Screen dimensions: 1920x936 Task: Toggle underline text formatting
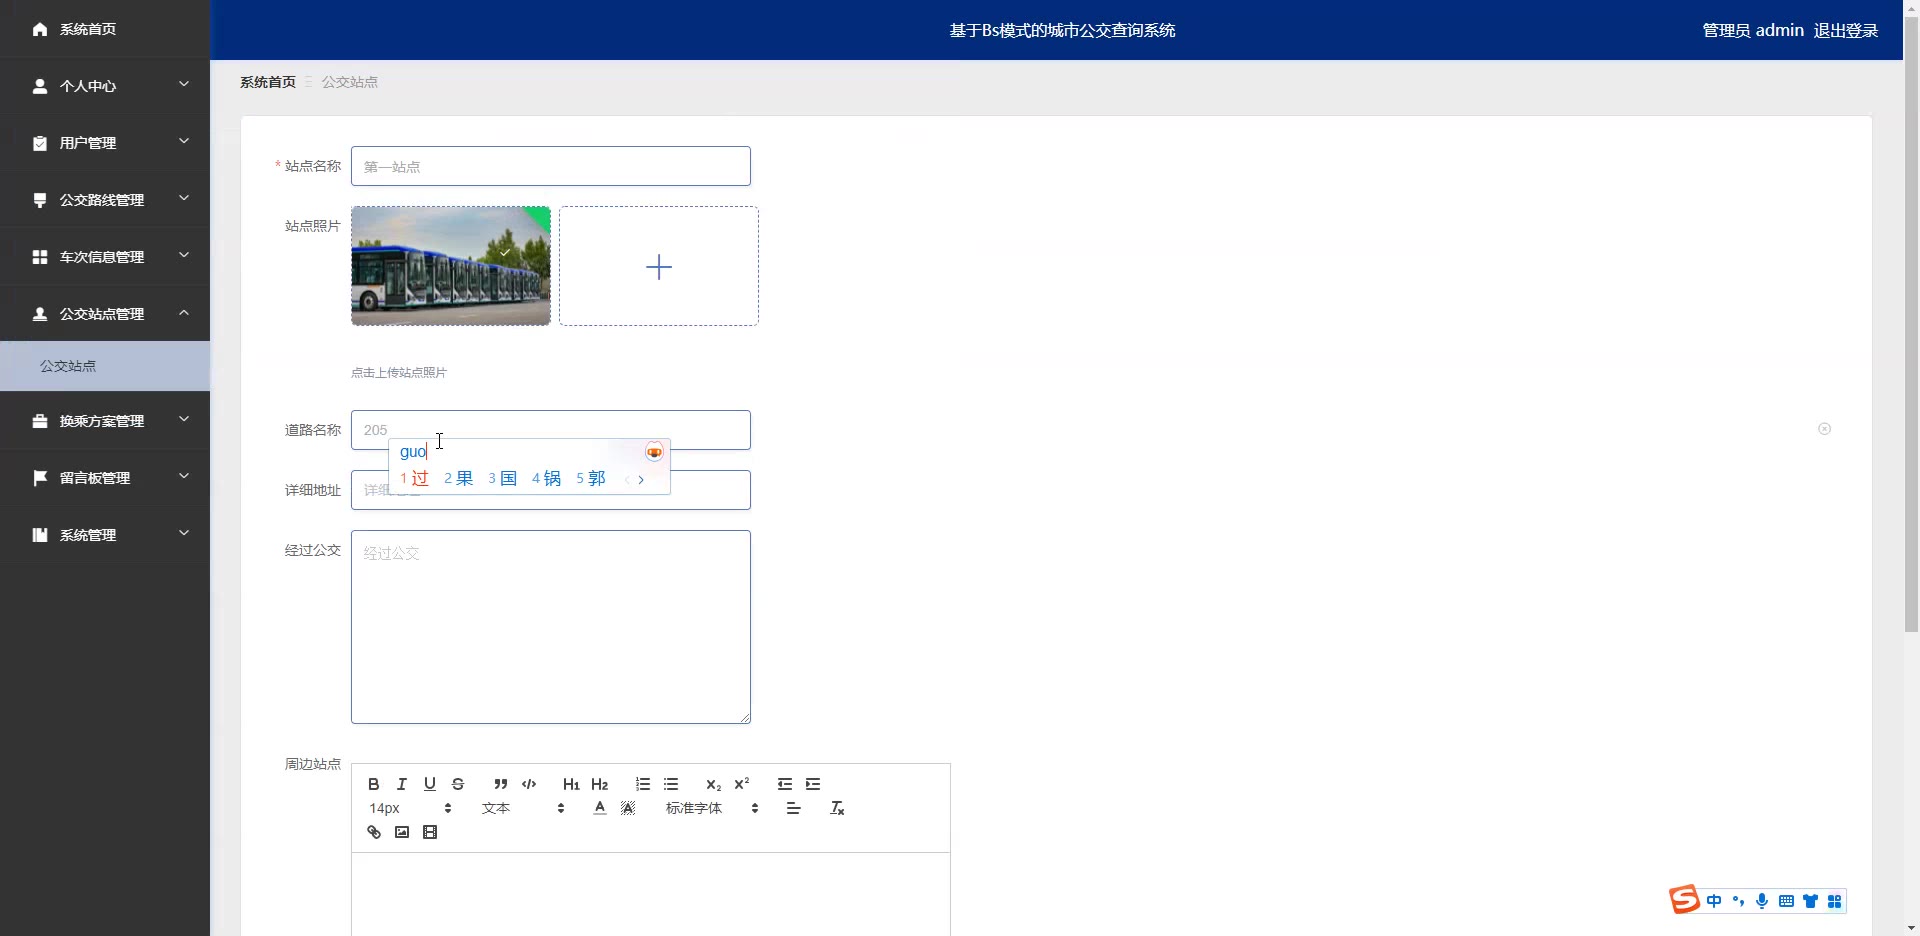(x=430, y=784)
